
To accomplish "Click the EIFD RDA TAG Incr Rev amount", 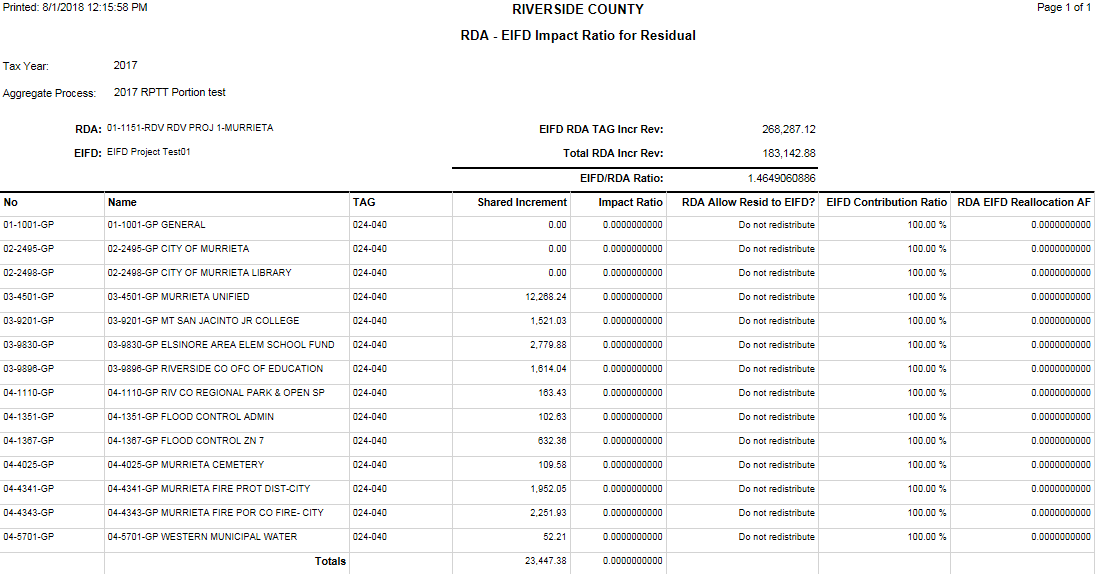I will pos(789,129).
